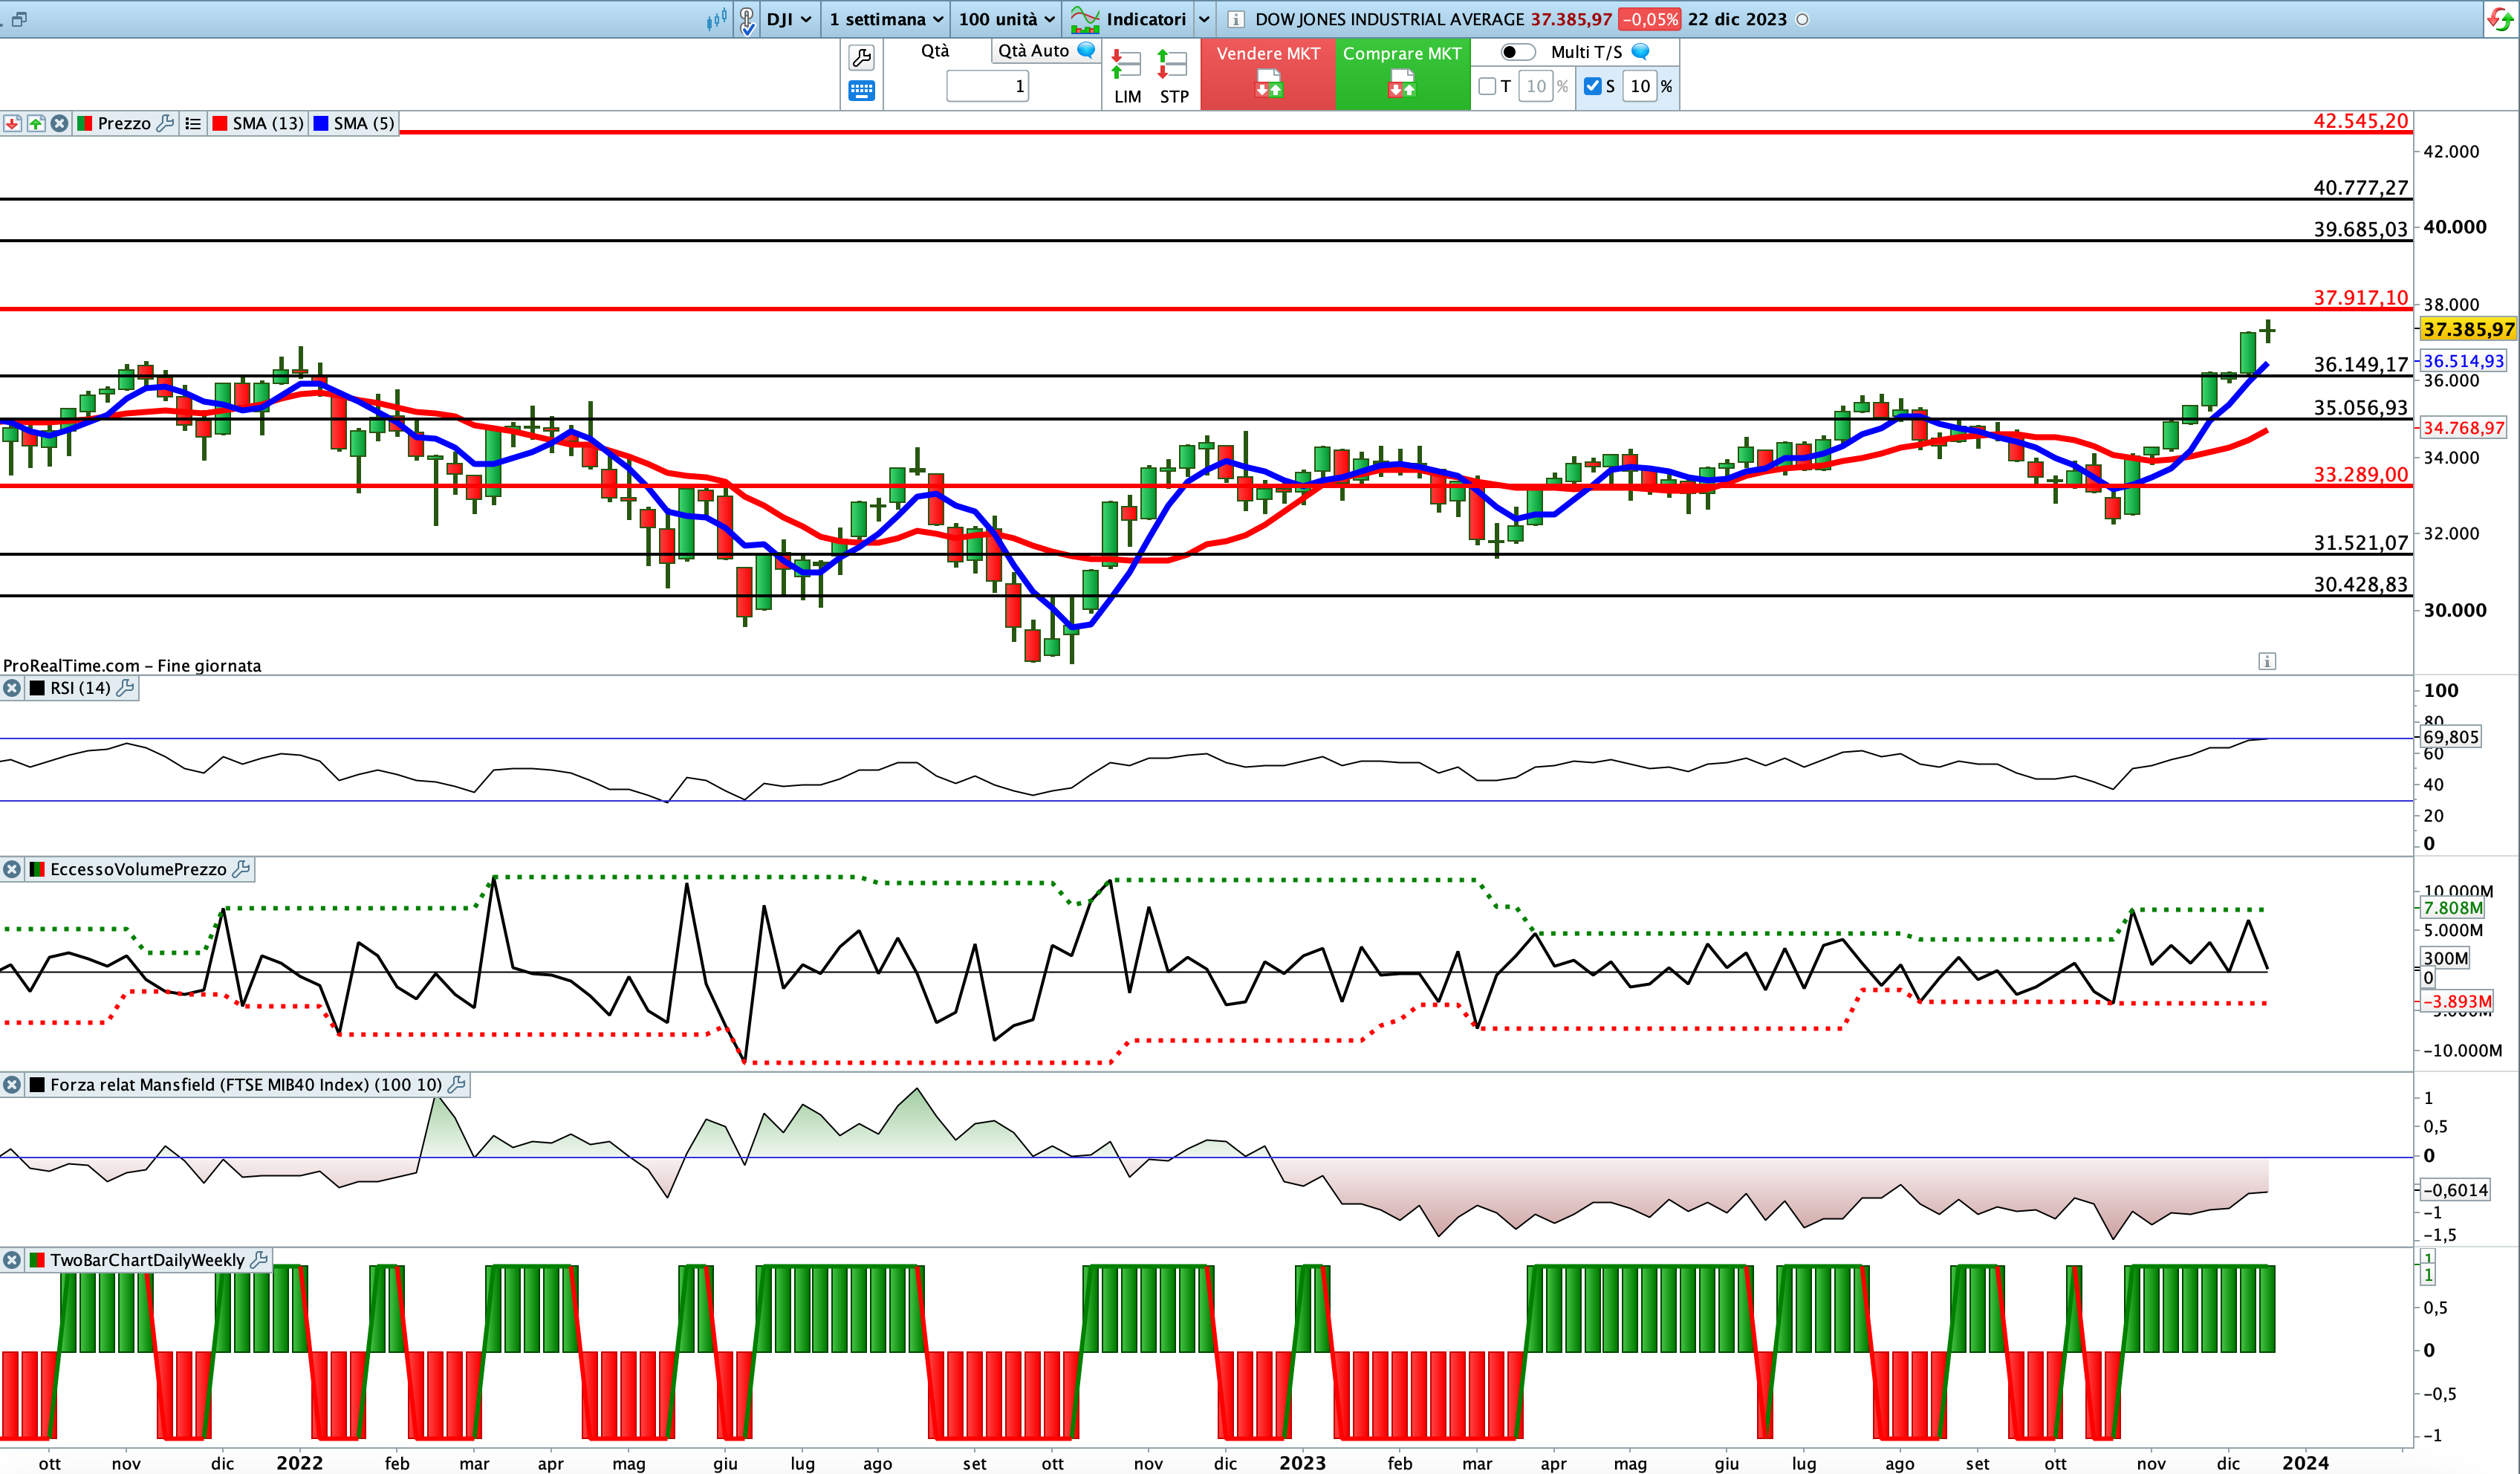Remove the RSI (14) indicator
Viewport: 2520px width, 1474px height.
click(12, 688)
